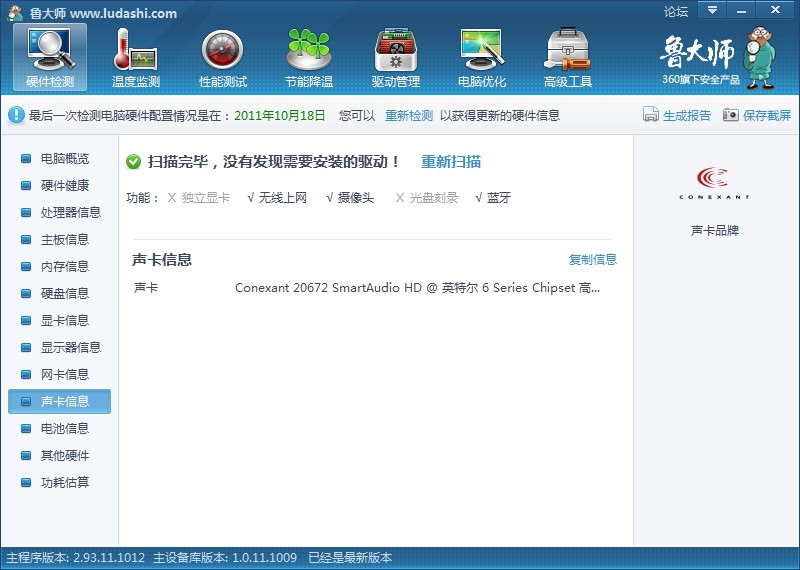800x570 pixels.
Task: Open the 硬件检测 hardware detection icon
Action: (50, 56)
